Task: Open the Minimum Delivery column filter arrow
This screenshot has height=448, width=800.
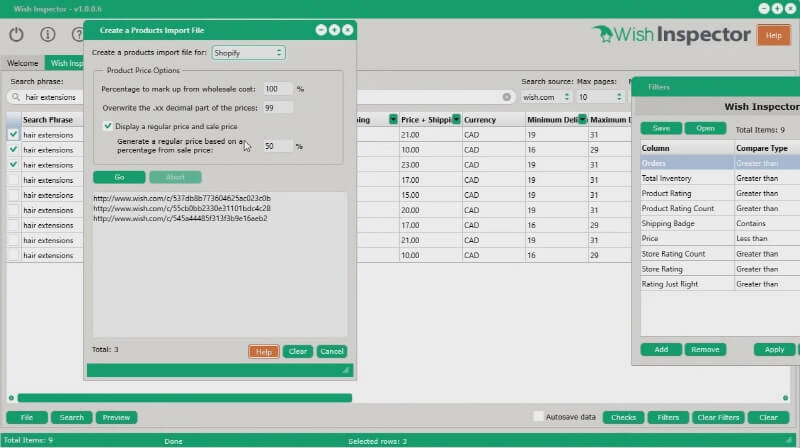Action: point(582,119)
